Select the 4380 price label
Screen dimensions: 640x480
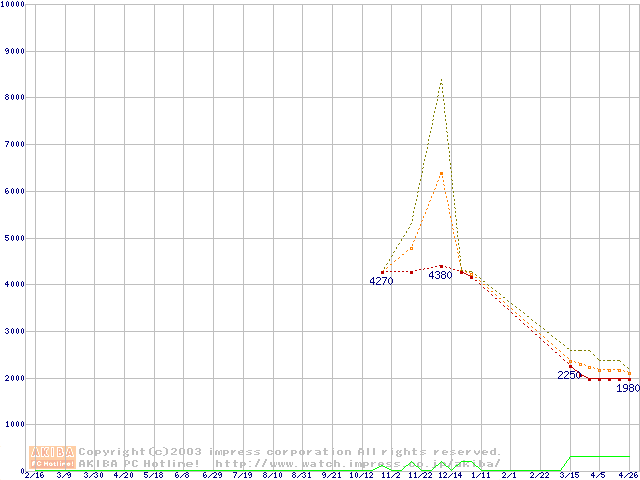click(440, 276)
